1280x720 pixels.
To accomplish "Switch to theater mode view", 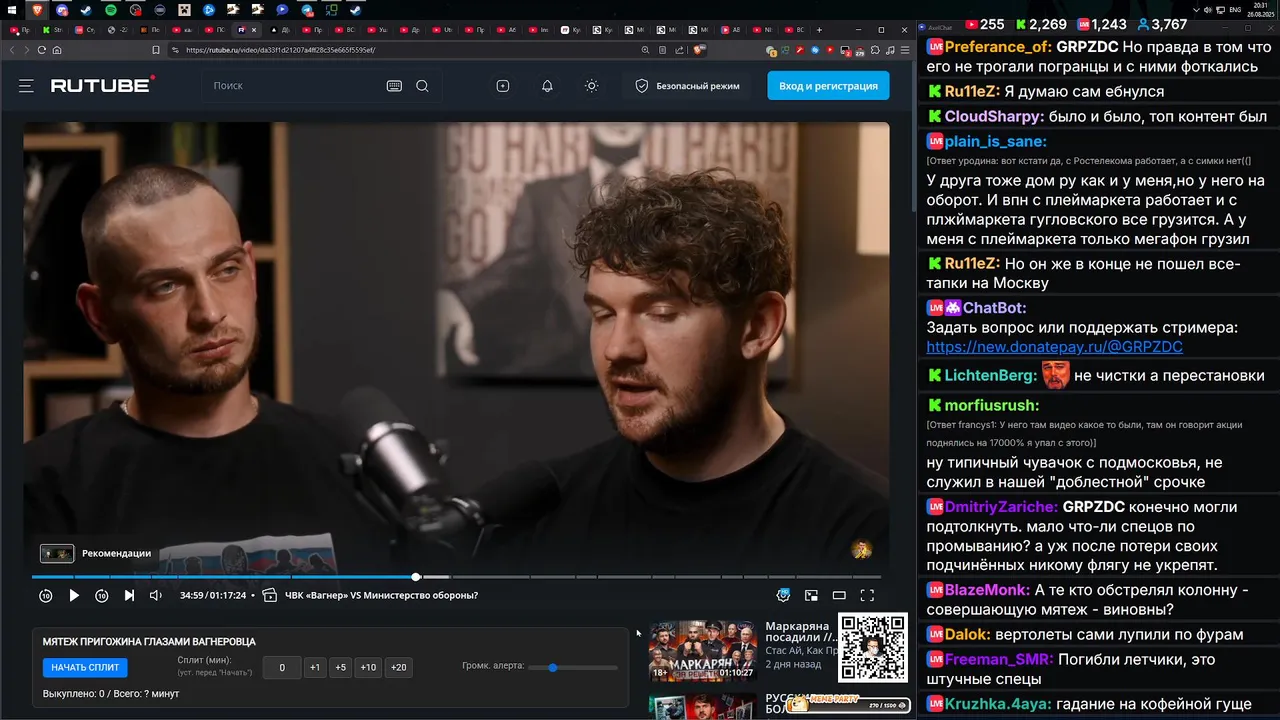I will pos(839,595).
